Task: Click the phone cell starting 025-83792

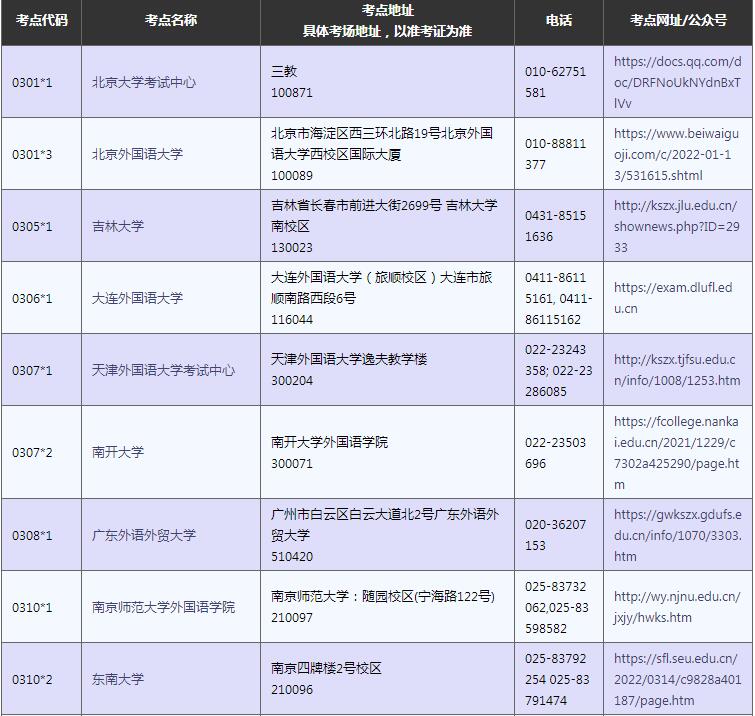Action: [x=558, y=679]
